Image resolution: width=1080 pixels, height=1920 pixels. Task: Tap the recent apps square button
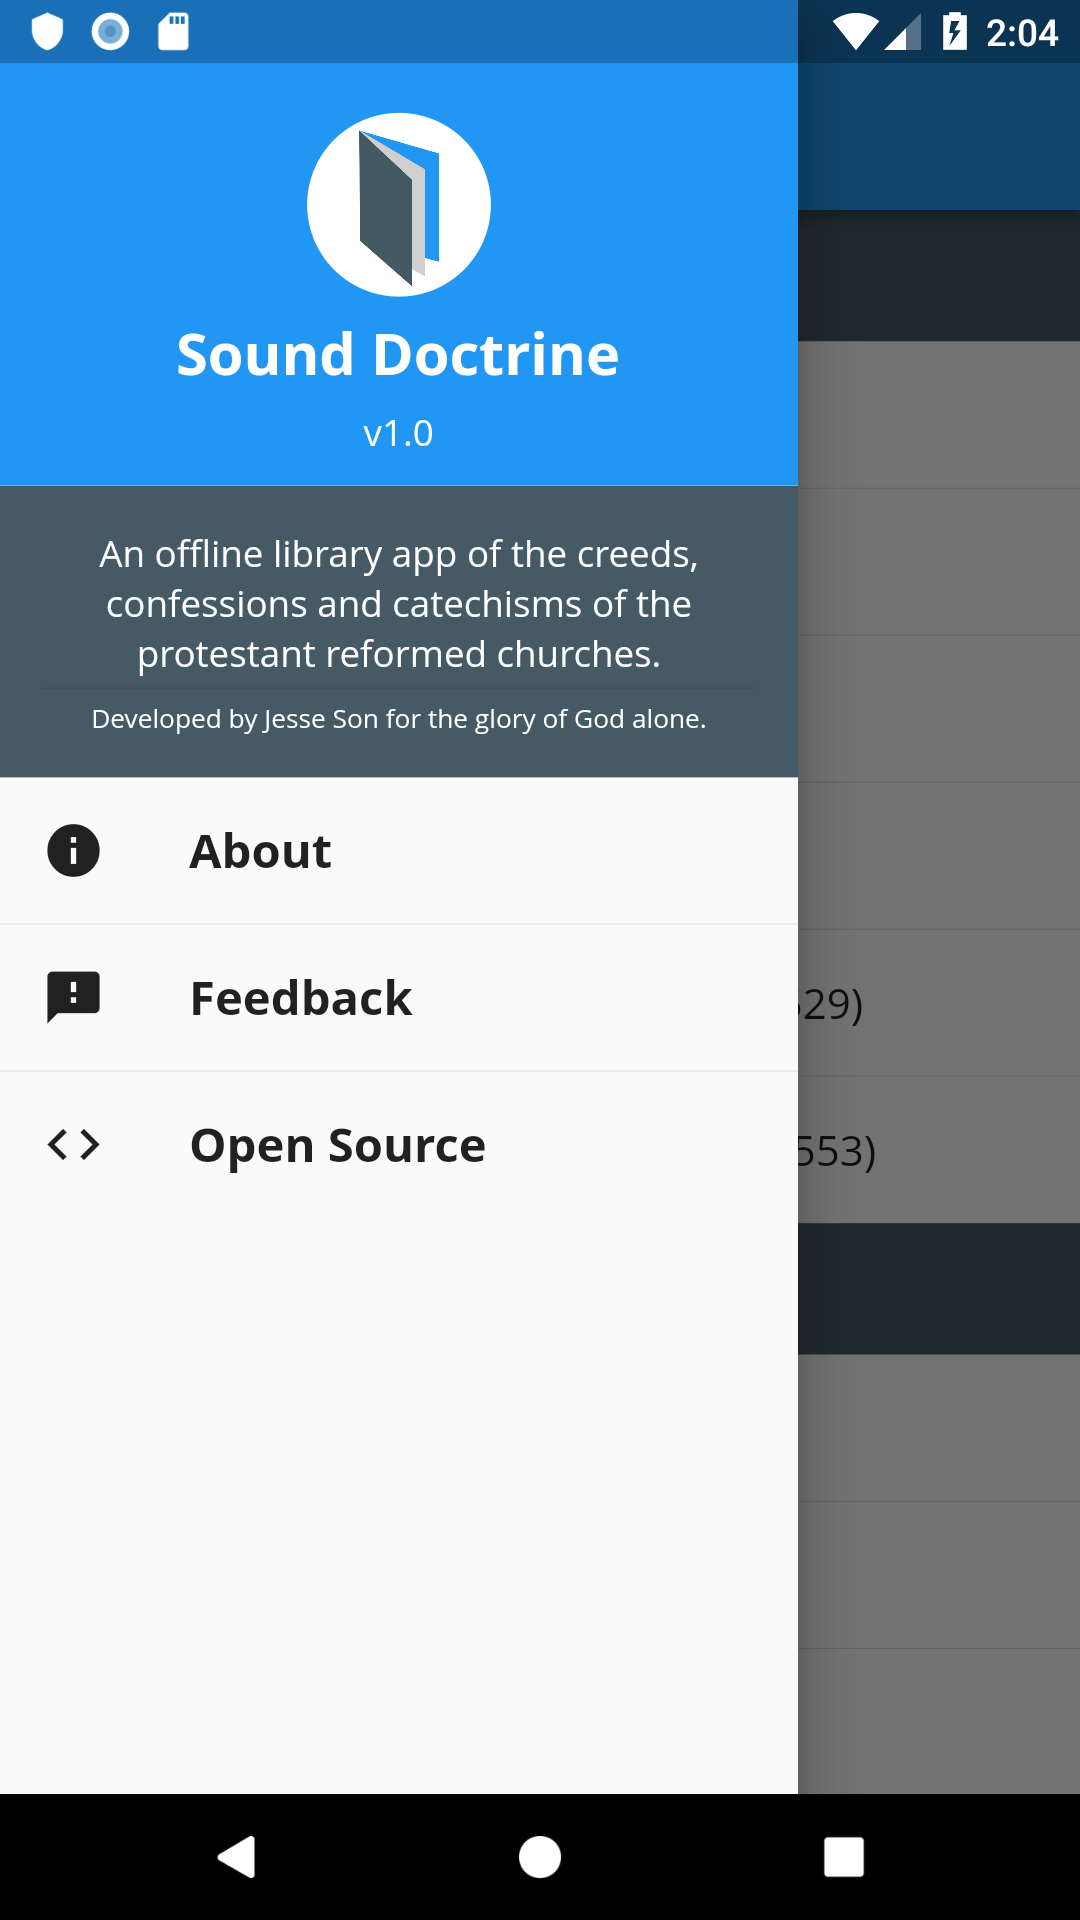click(x=844, y=1857)
